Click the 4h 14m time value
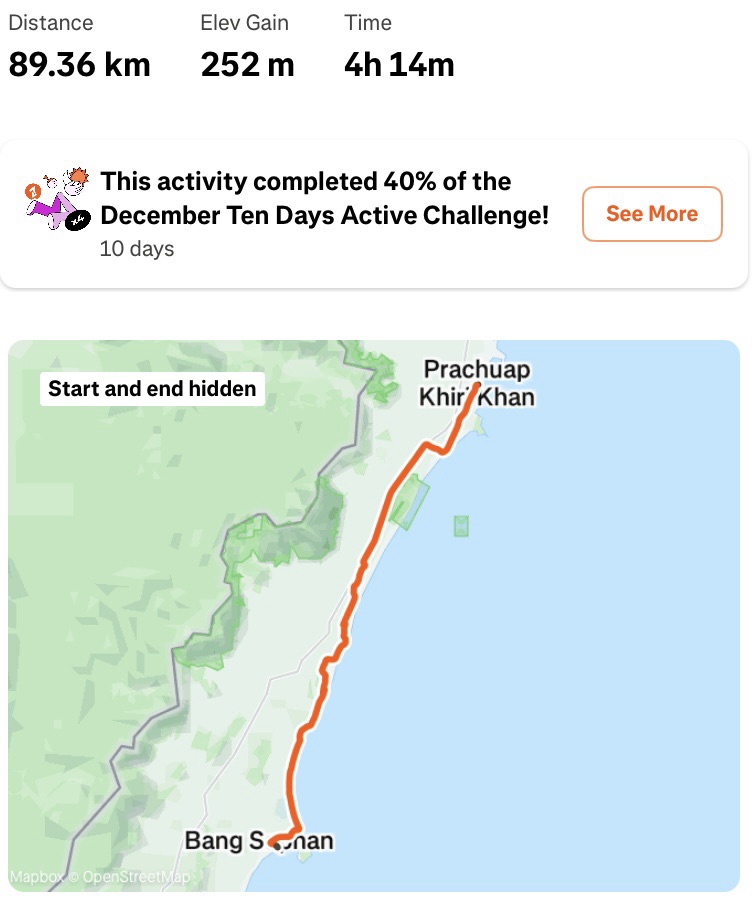The image size is (754, 907). coord(399,65)
